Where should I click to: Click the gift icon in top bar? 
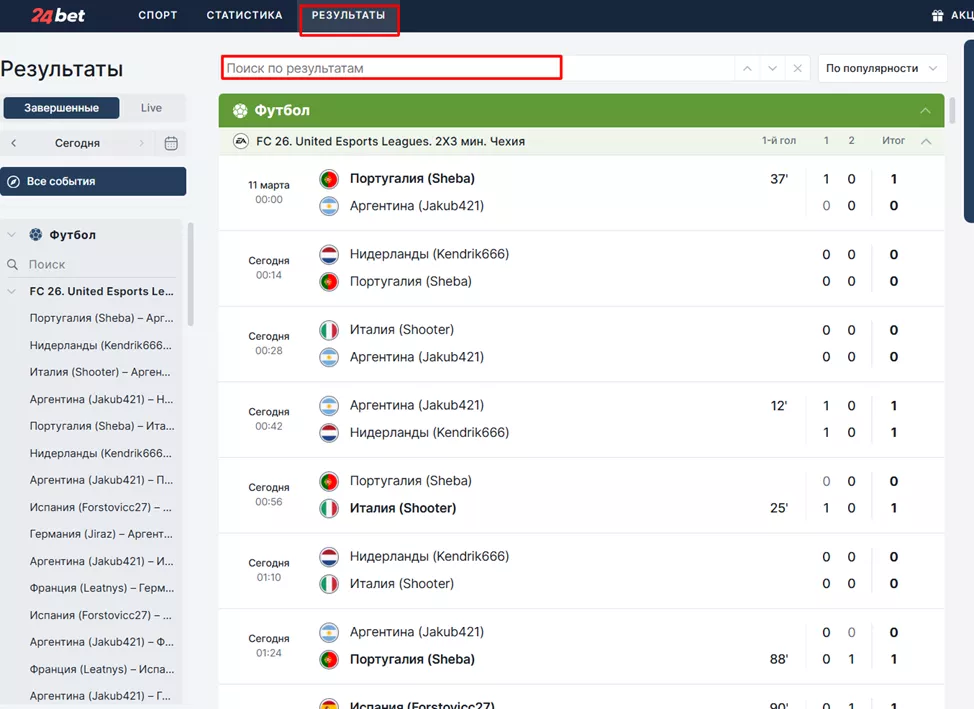point(937,16)
